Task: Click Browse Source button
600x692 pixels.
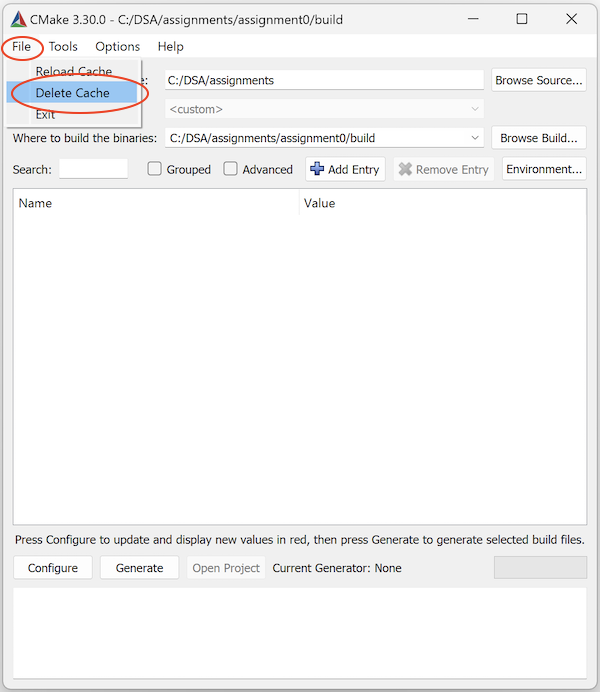Action: (x=538, y=80)
